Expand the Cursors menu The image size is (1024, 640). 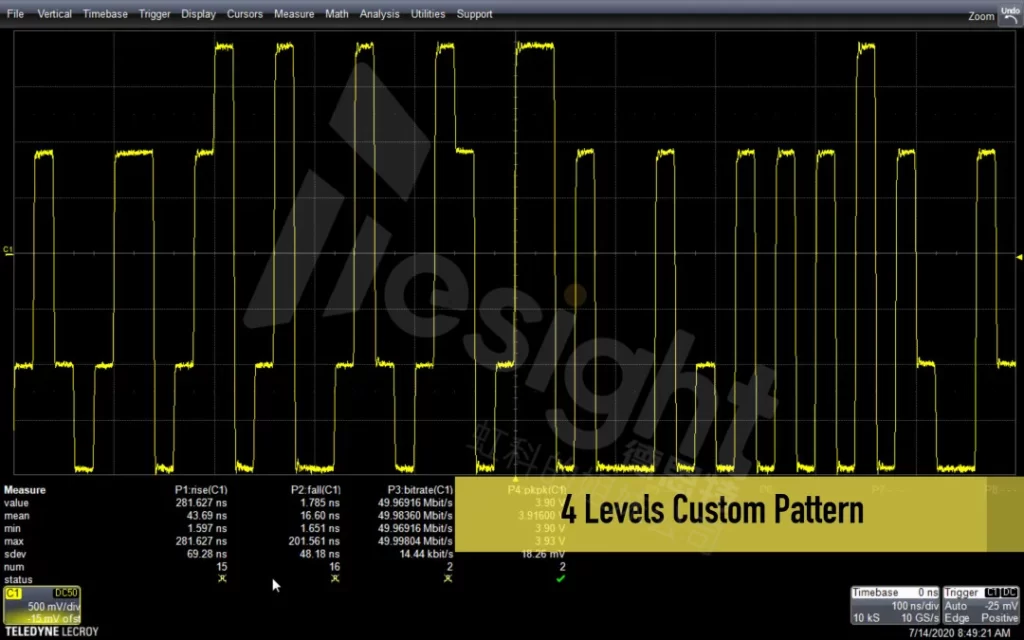coord(244,14)
